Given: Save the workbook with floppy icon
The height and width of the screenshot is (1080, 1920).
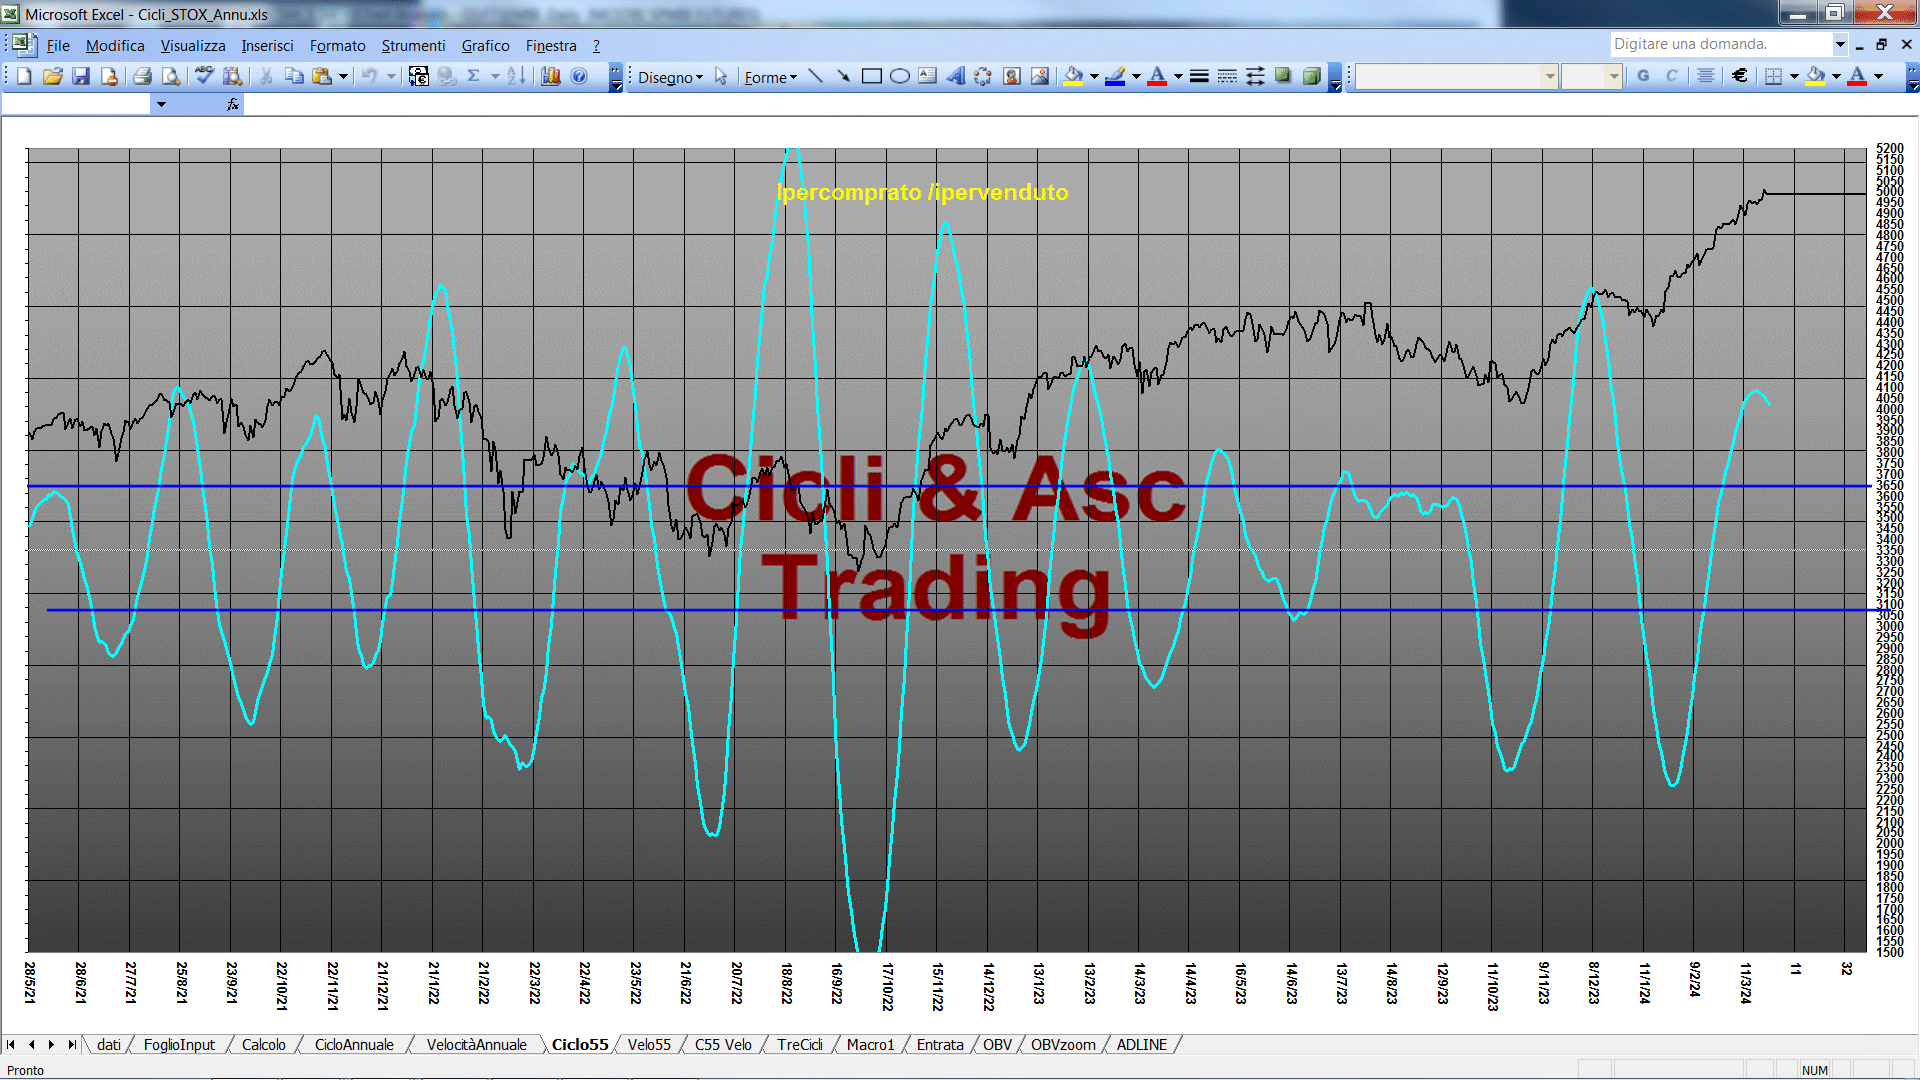Looking at the screenshot, I should coord(81,76).
